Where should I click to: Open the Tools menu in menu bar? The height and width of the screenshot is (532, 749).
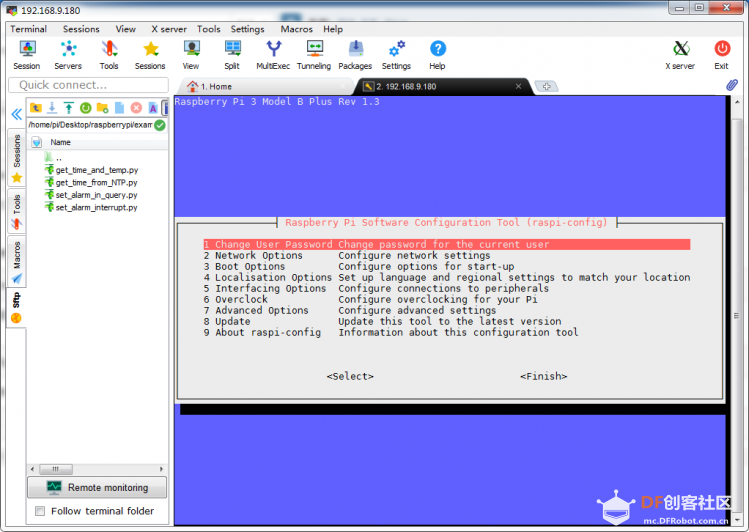209,29
